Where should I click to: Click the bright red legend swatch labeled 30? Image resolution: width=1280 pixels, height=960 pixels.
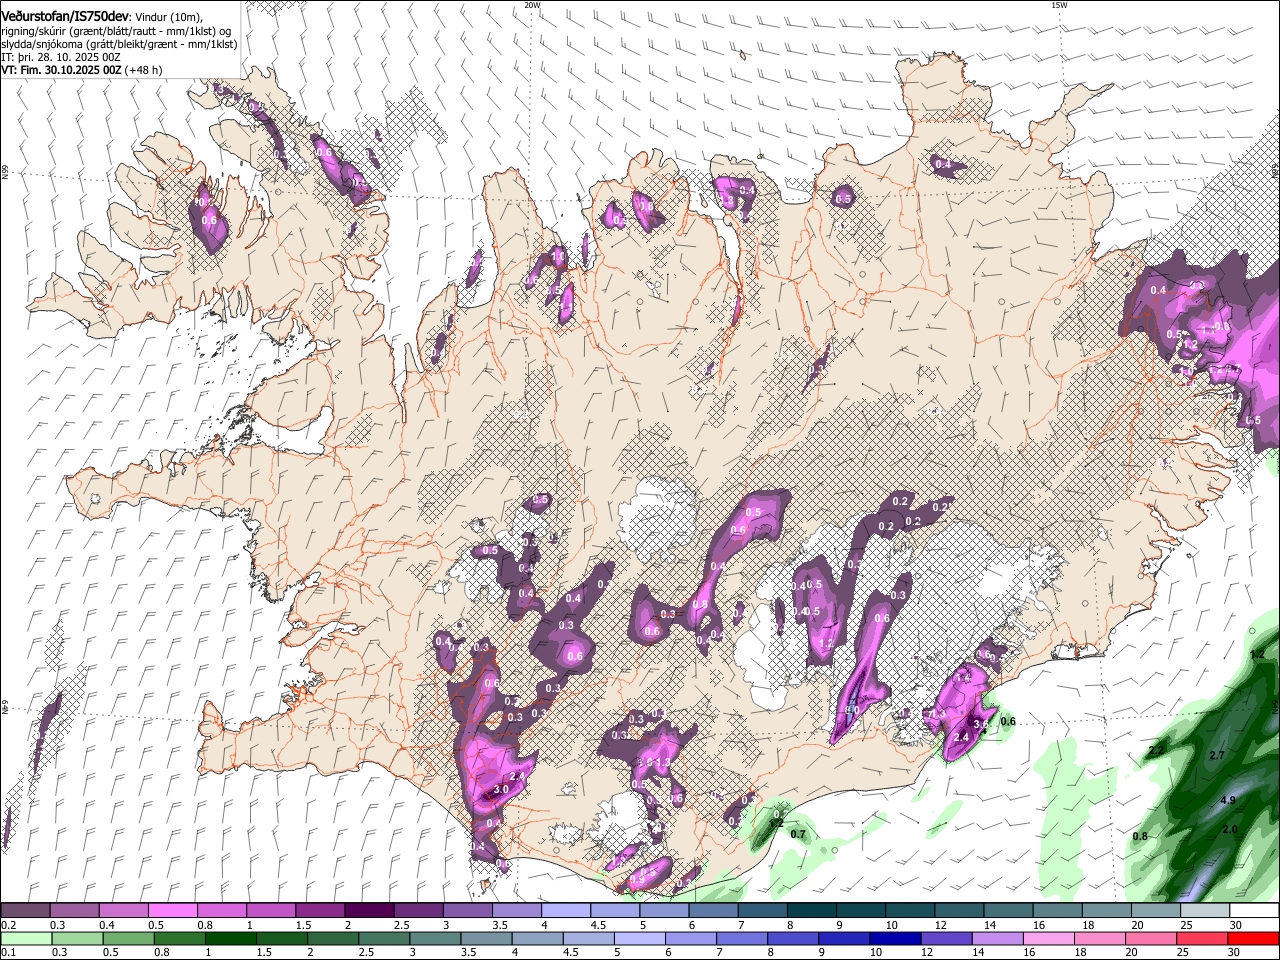[x=1254, y=938]
